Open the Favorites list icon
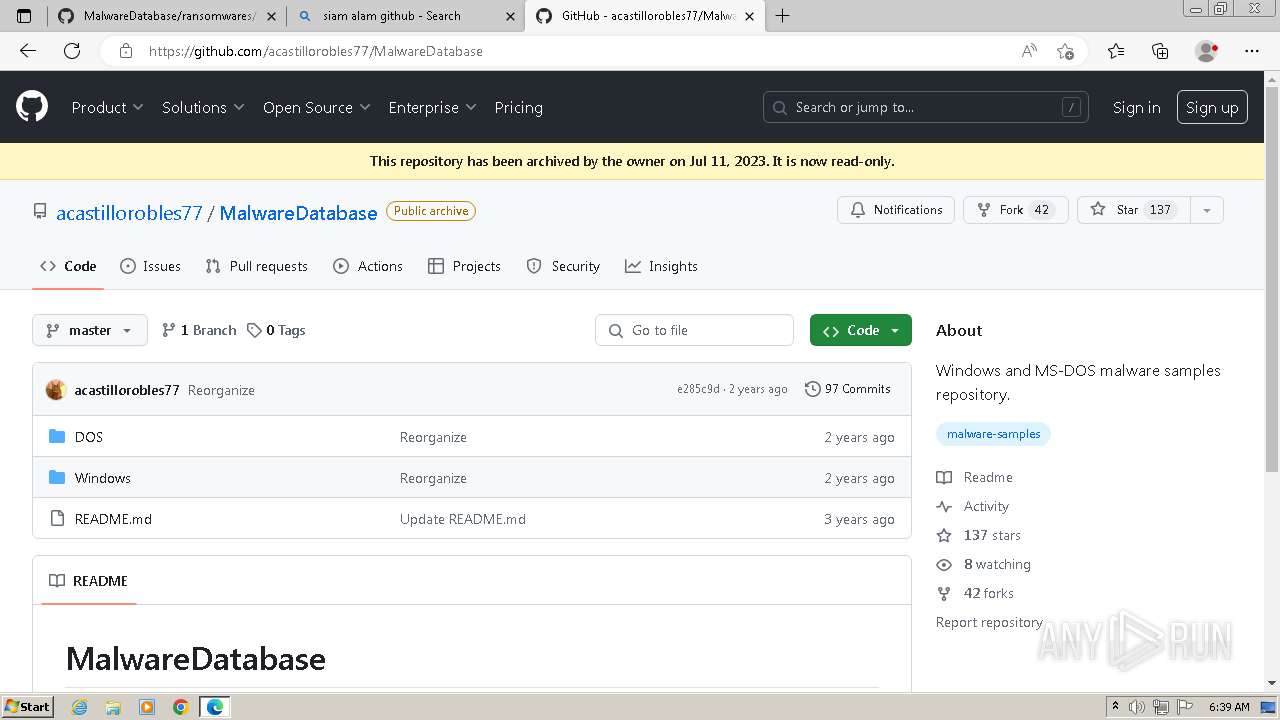 (x=1116, y=51)
